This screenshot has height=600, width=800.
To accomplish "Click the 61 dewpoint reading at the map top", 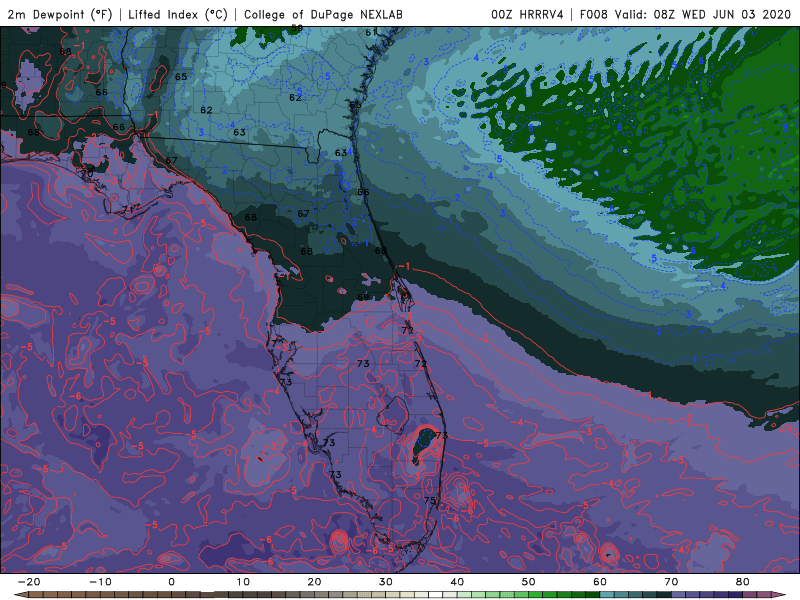I will click(371, 32).
